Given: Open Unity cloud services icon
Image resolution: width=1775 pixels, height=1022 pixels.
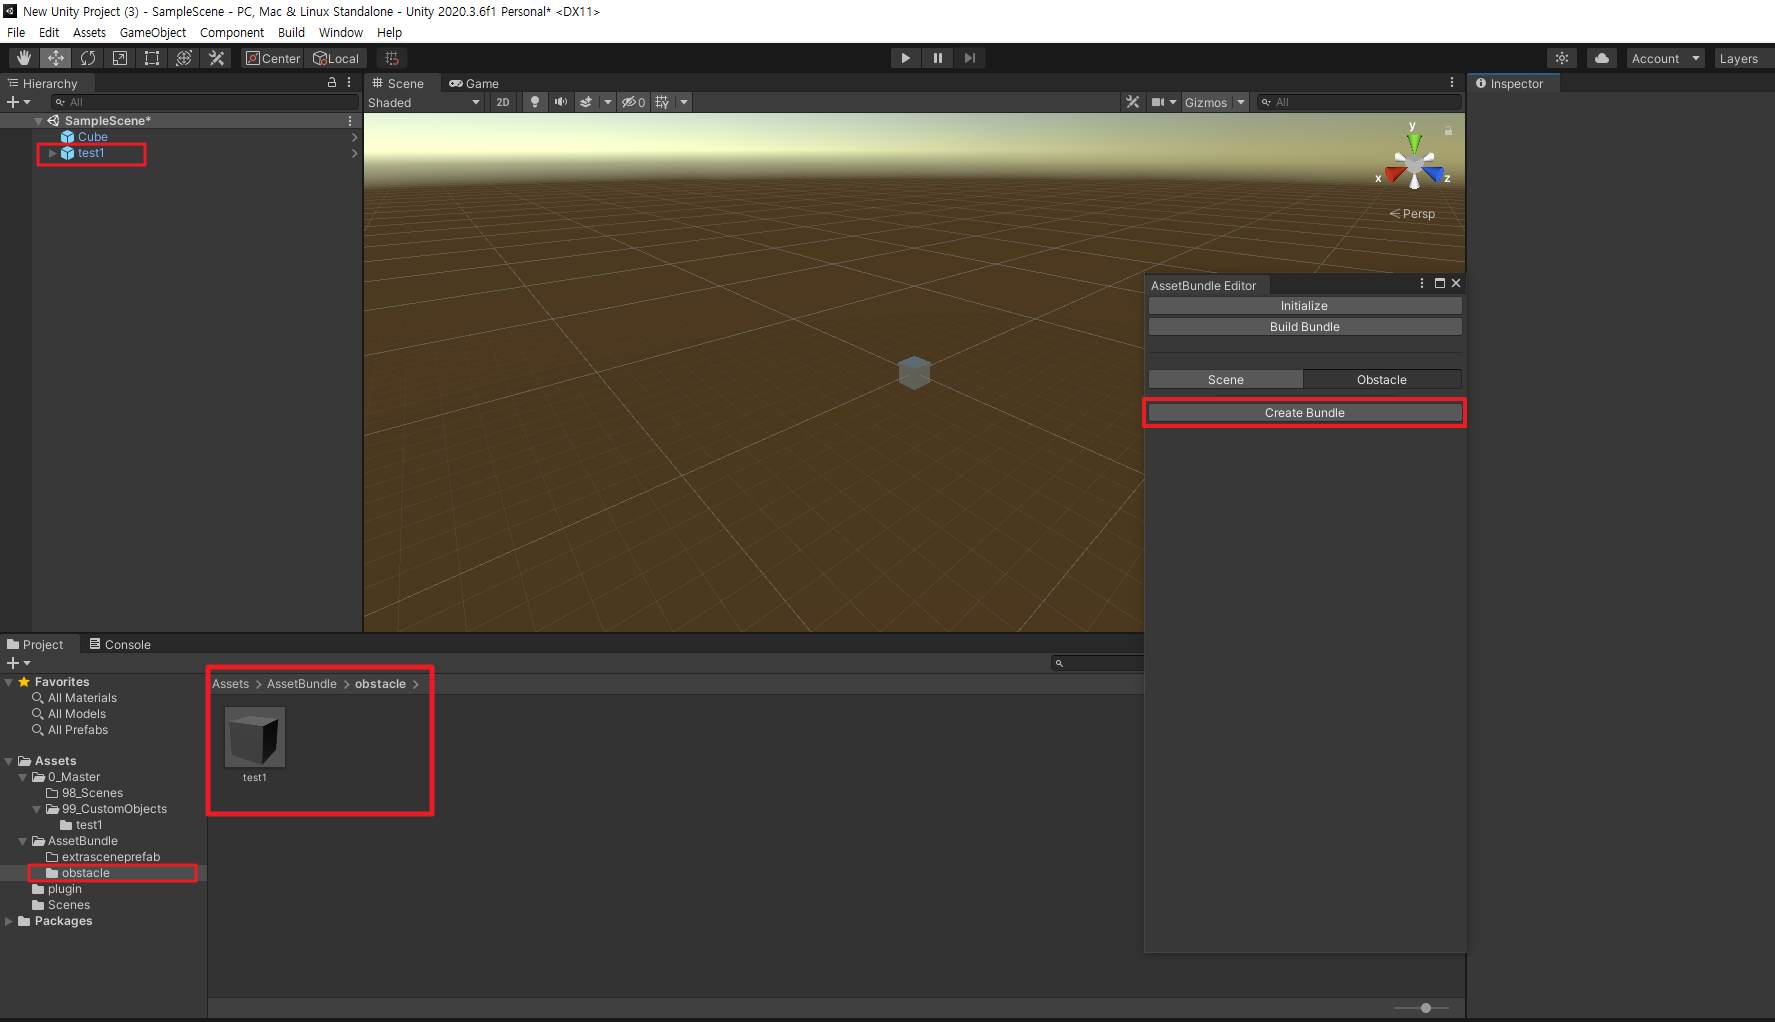Looking at the screenshot, I should coord(1601,58).
